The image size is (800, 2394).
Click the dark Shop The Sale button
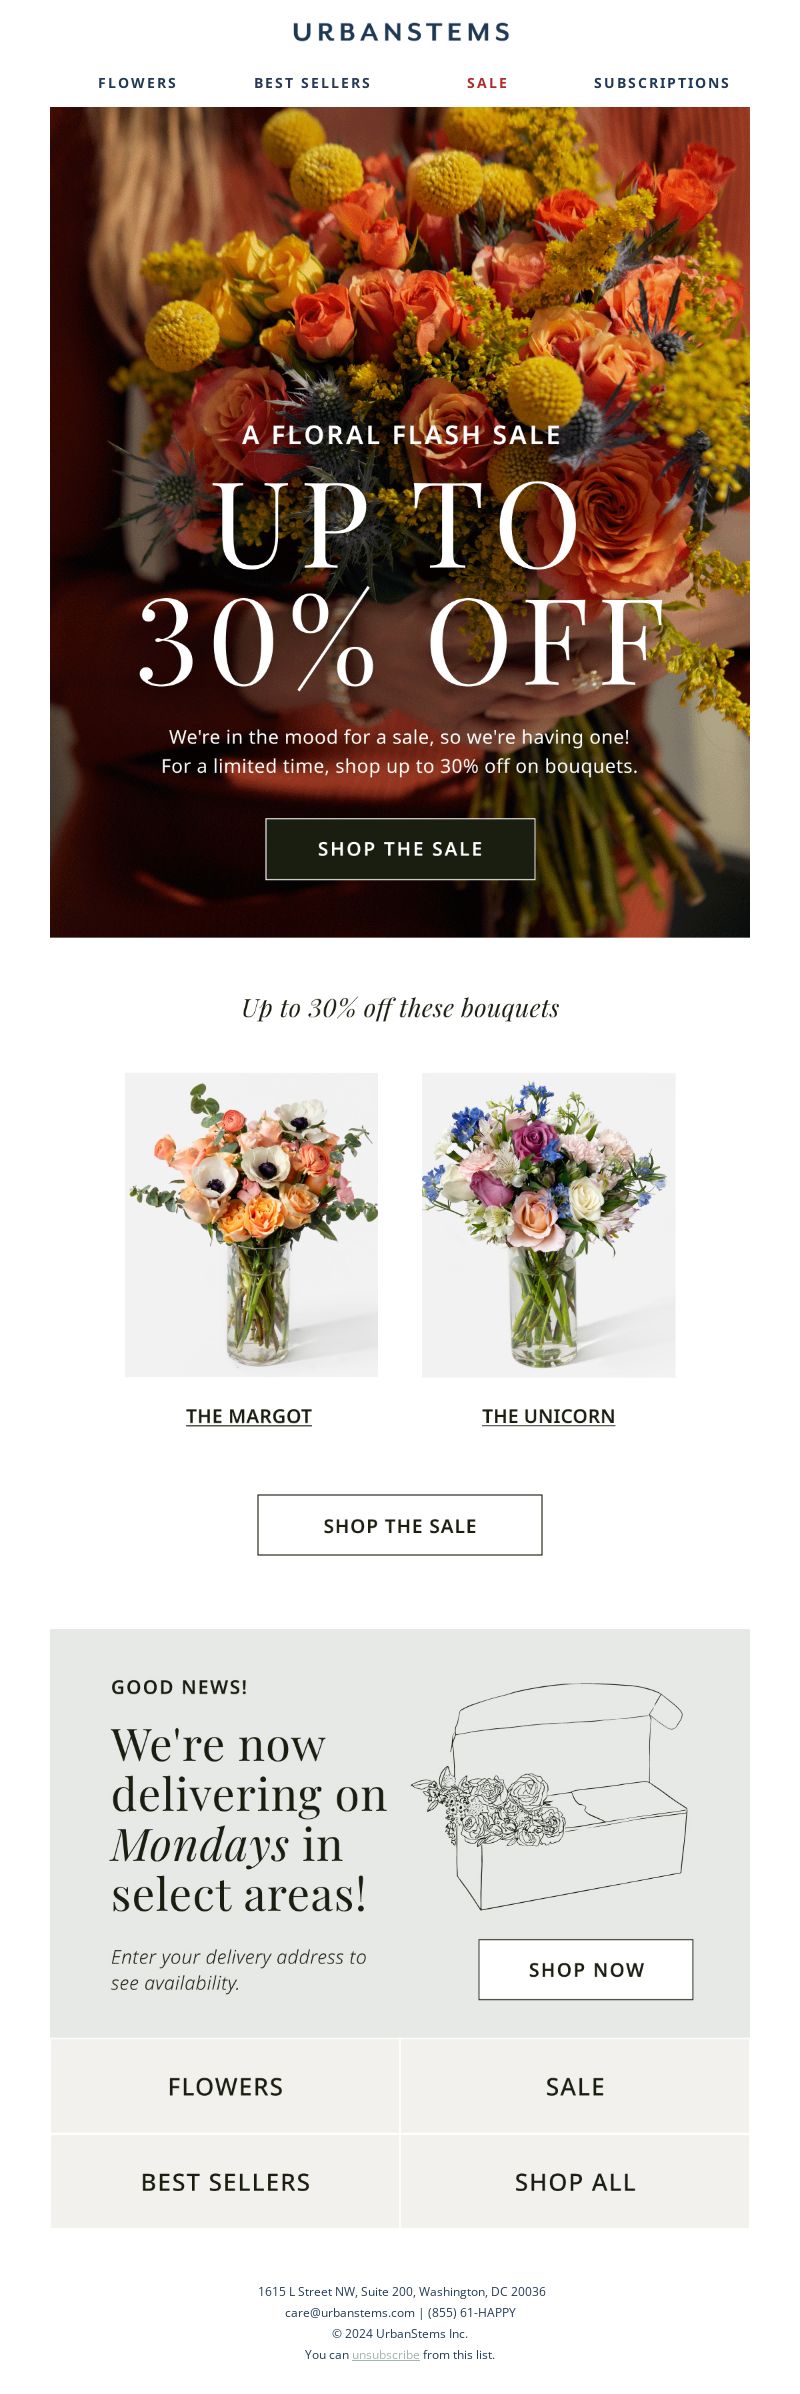coord(400,849)
